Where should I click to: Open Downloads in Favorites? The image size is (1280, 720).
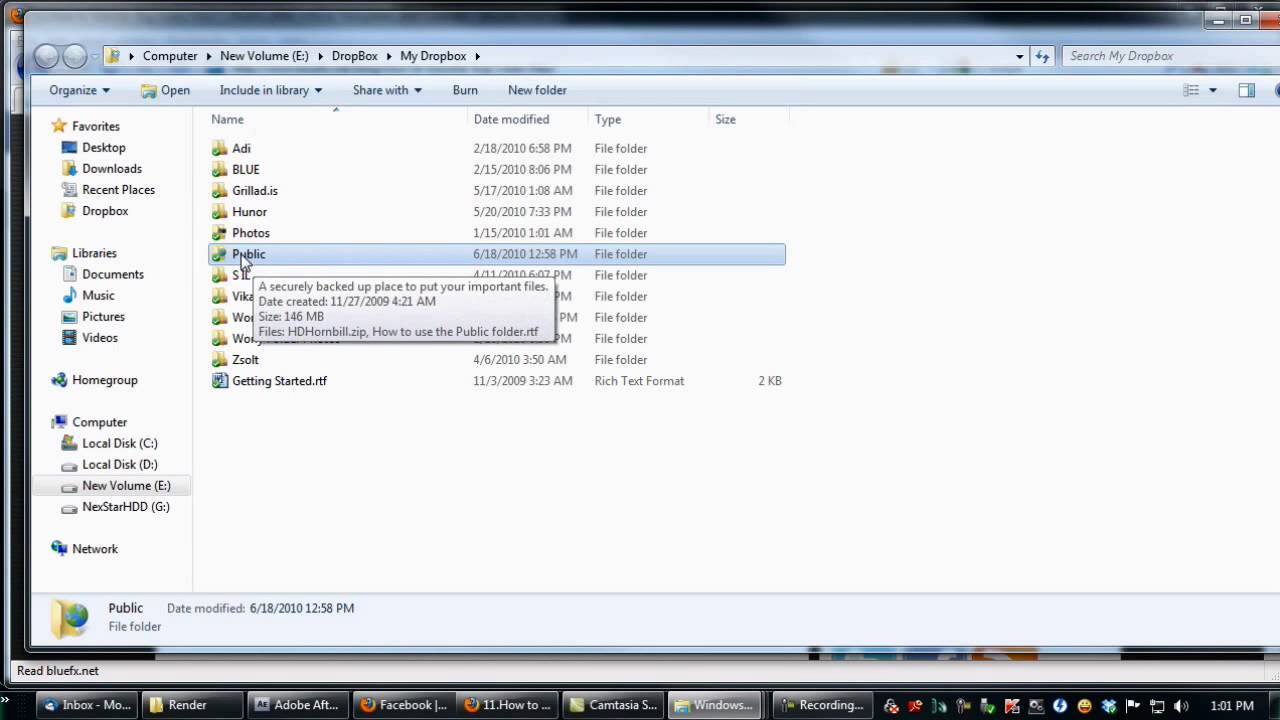(111, 168)
